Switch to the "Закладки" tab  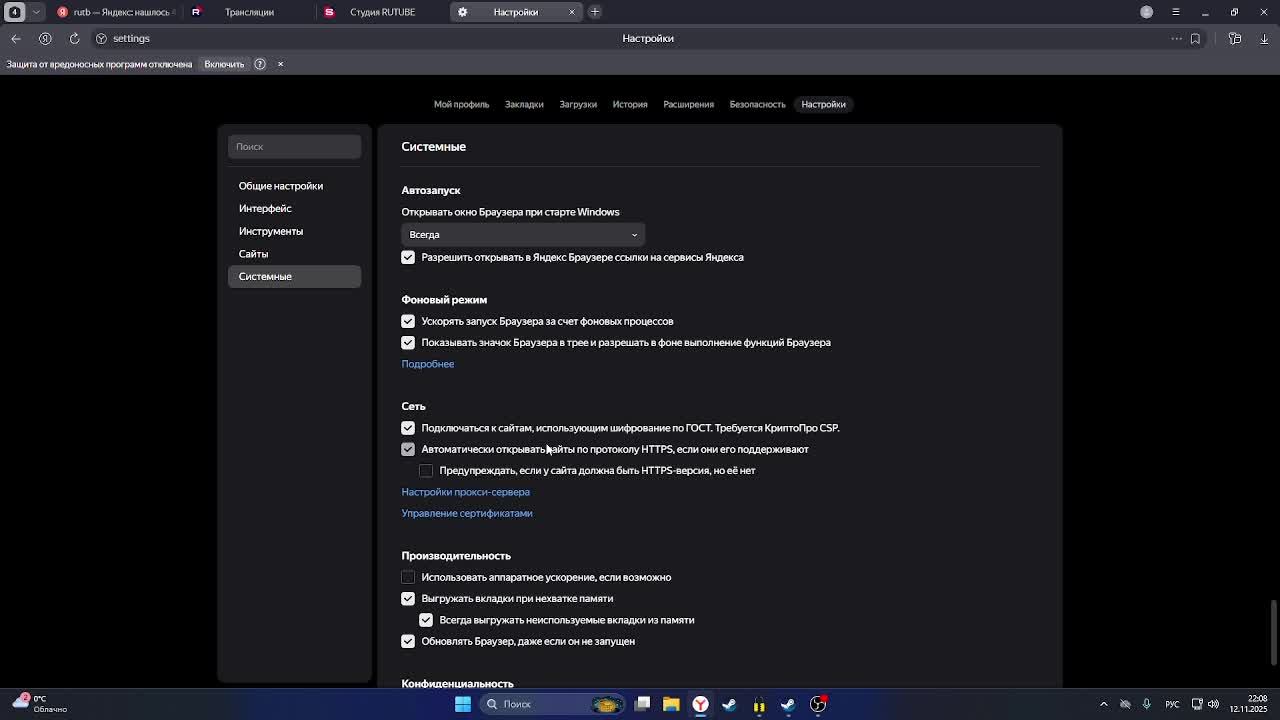524,104
